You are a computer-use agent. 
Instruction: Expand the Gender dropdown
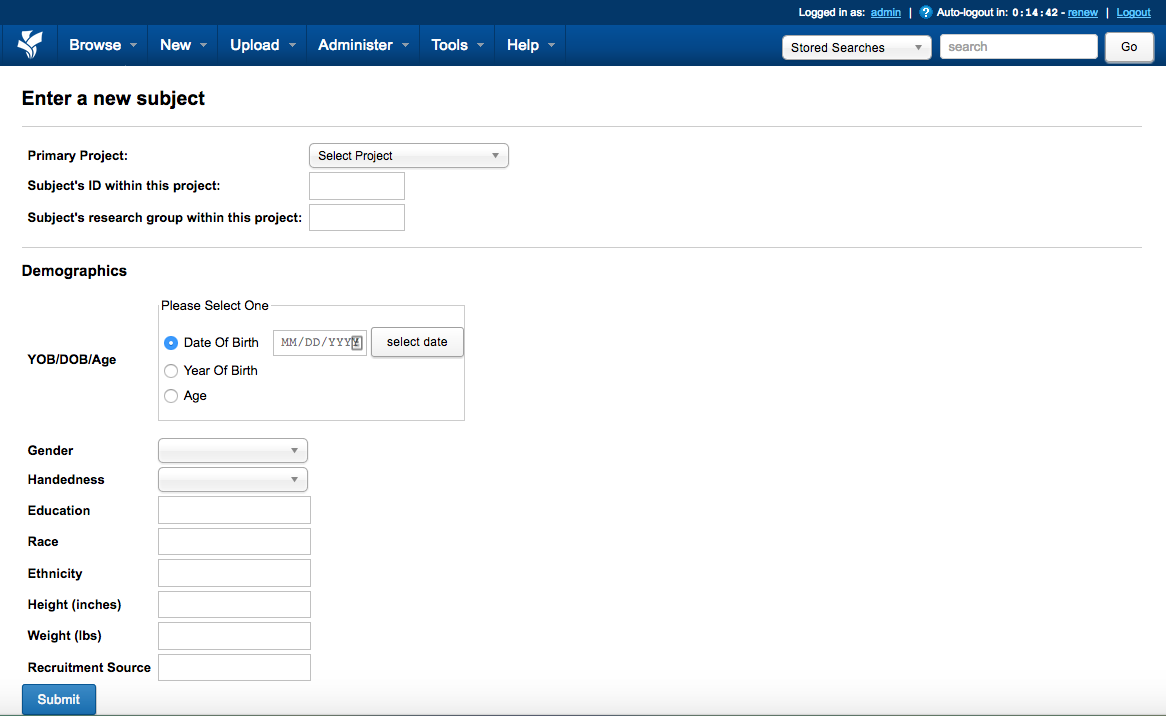233,451
